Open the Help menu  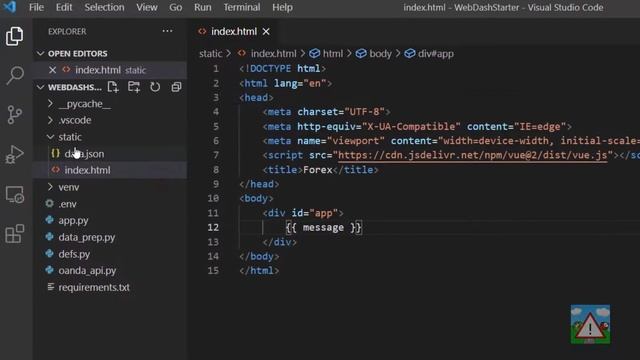282,7
